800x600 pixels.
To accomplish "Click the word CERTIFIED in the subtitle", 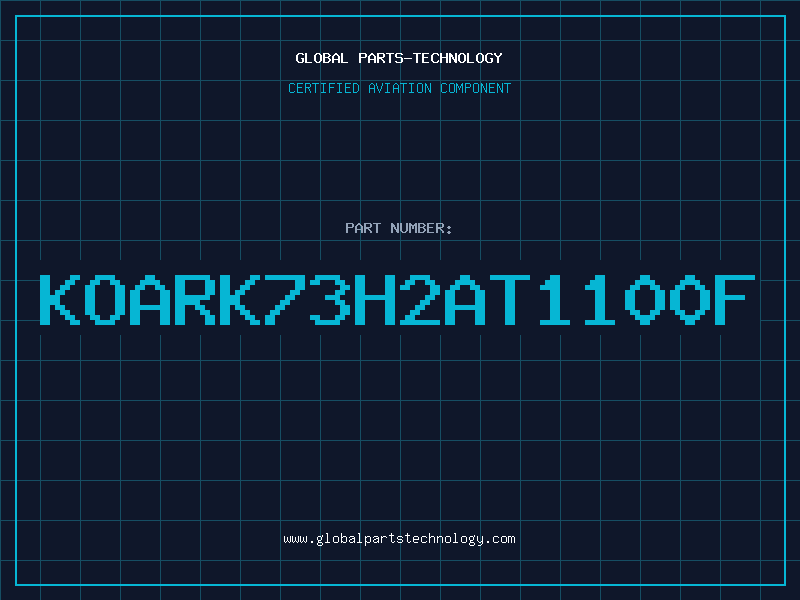I will pos(324,88).
